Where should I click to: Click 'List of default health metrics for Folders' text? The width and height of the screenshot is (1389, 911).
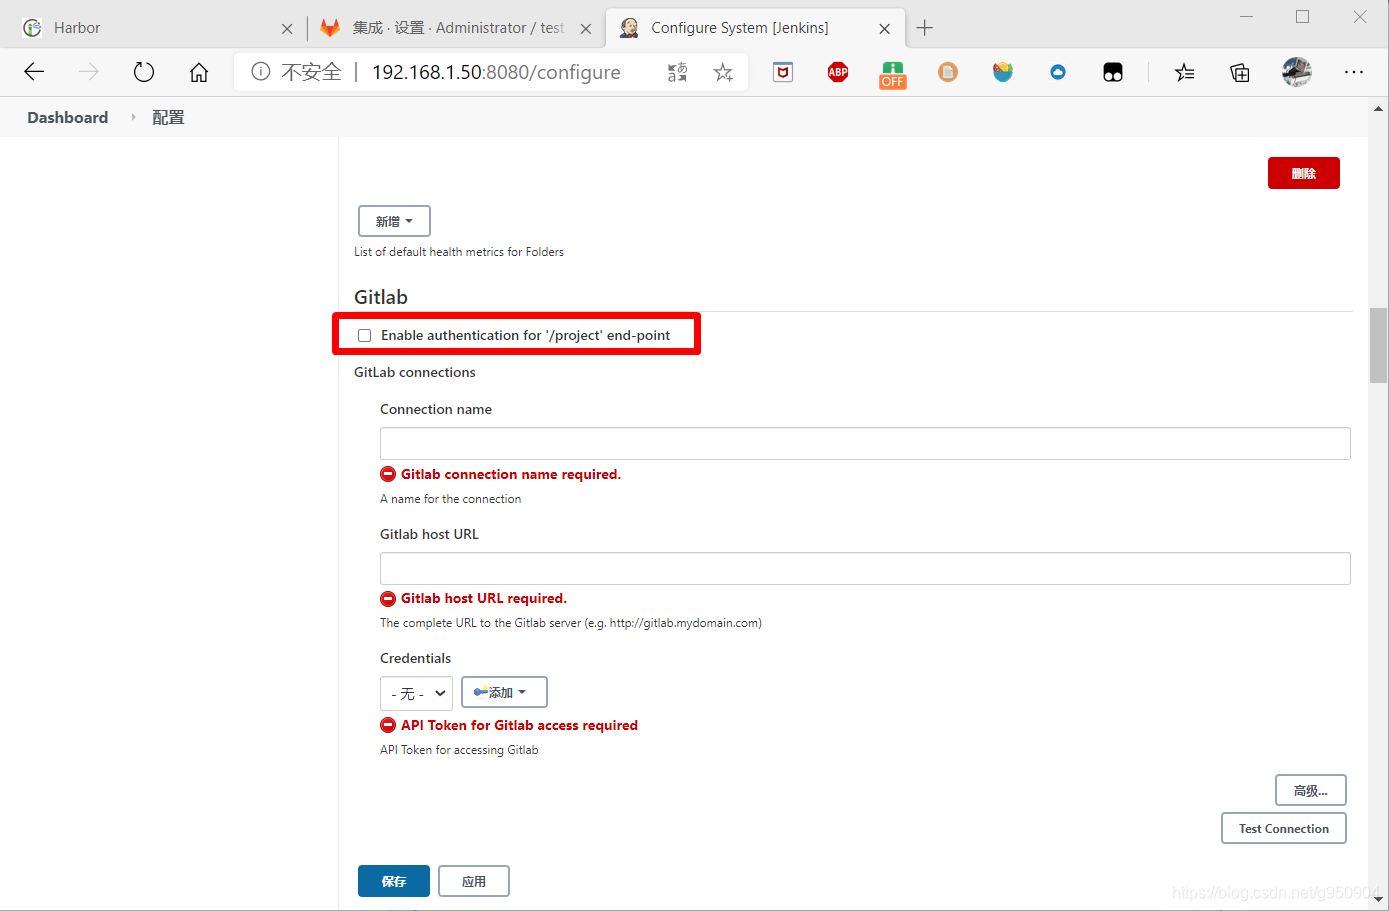(x=459, y=252)
